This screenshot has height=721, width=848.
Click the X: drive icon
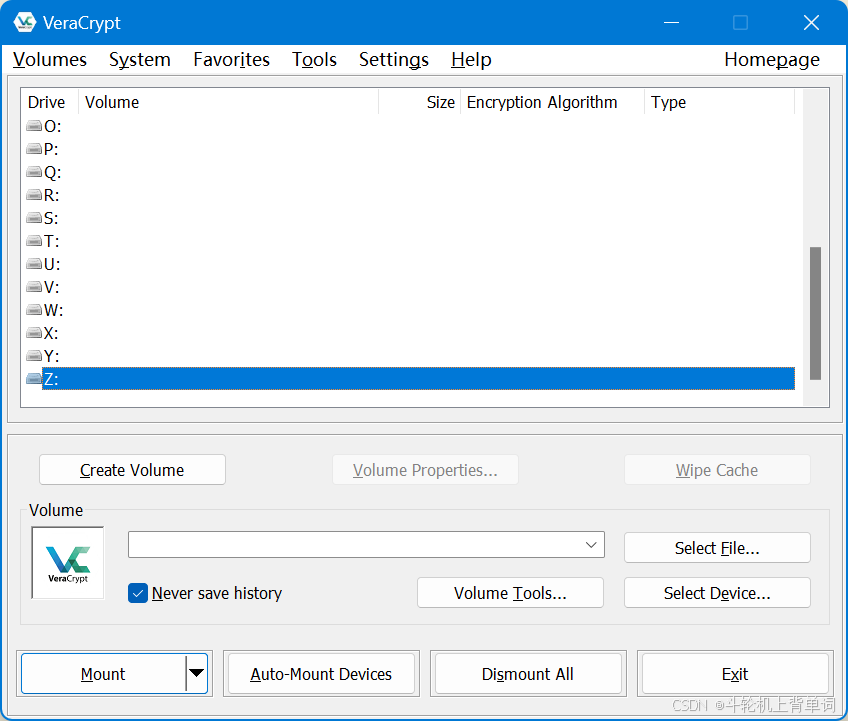click(x=34, y=333)
